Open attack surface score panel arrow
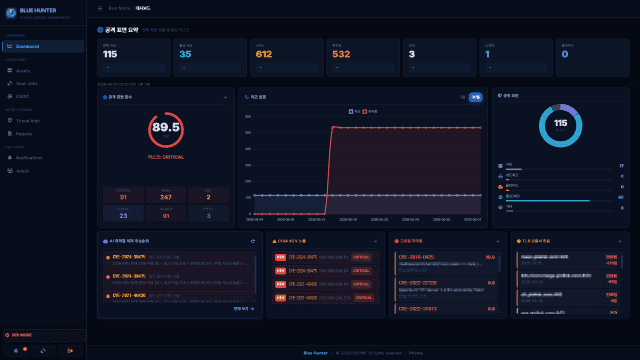Image resolution: width=640 pixels, height=360 pixels. [x=225, y=97]
